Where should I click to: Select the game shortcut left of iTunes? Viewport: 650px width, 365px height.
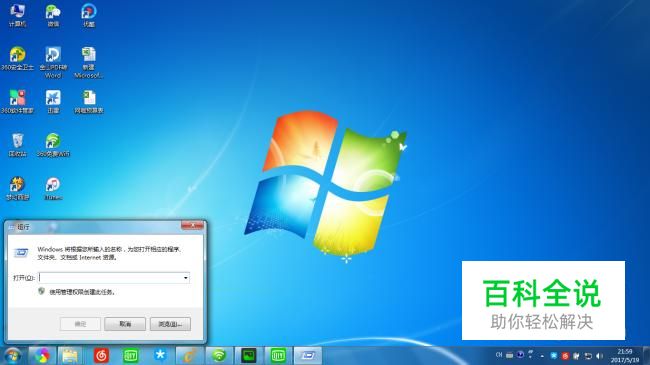click(x=17, y=189)
